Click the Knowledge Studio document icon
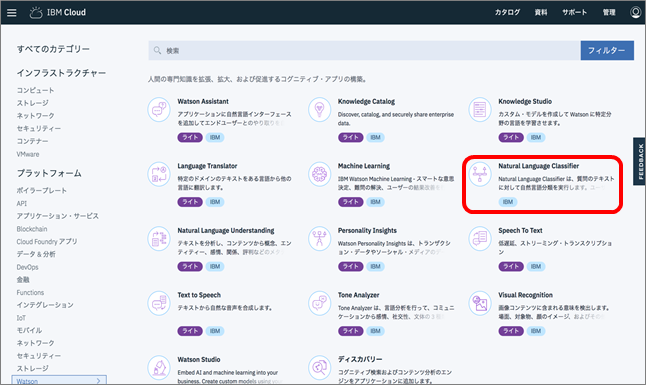 [x=480, y=110]
